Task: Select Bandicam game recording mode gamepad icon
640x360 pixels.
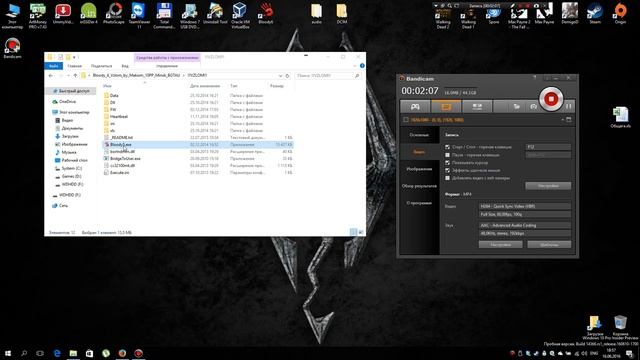Action: [x=415, y=107]
